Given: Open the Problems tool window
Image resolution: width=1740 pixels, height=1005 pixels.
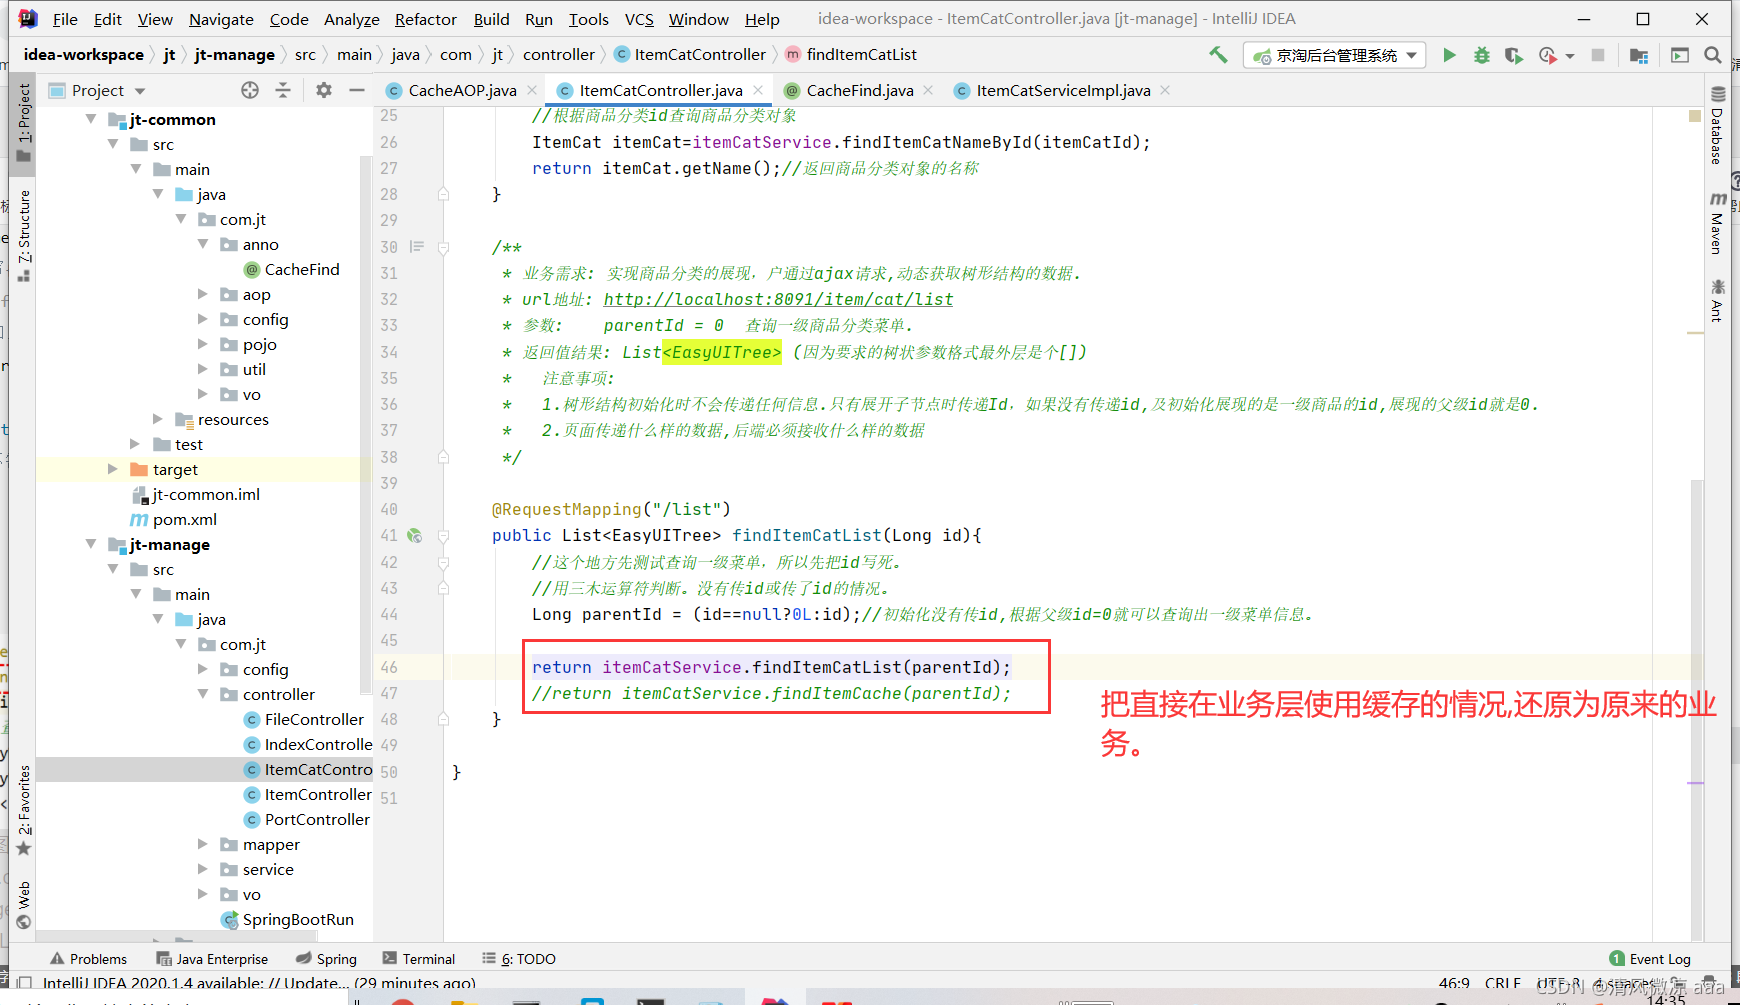Looking at the screenshot, I should [88, 959].
